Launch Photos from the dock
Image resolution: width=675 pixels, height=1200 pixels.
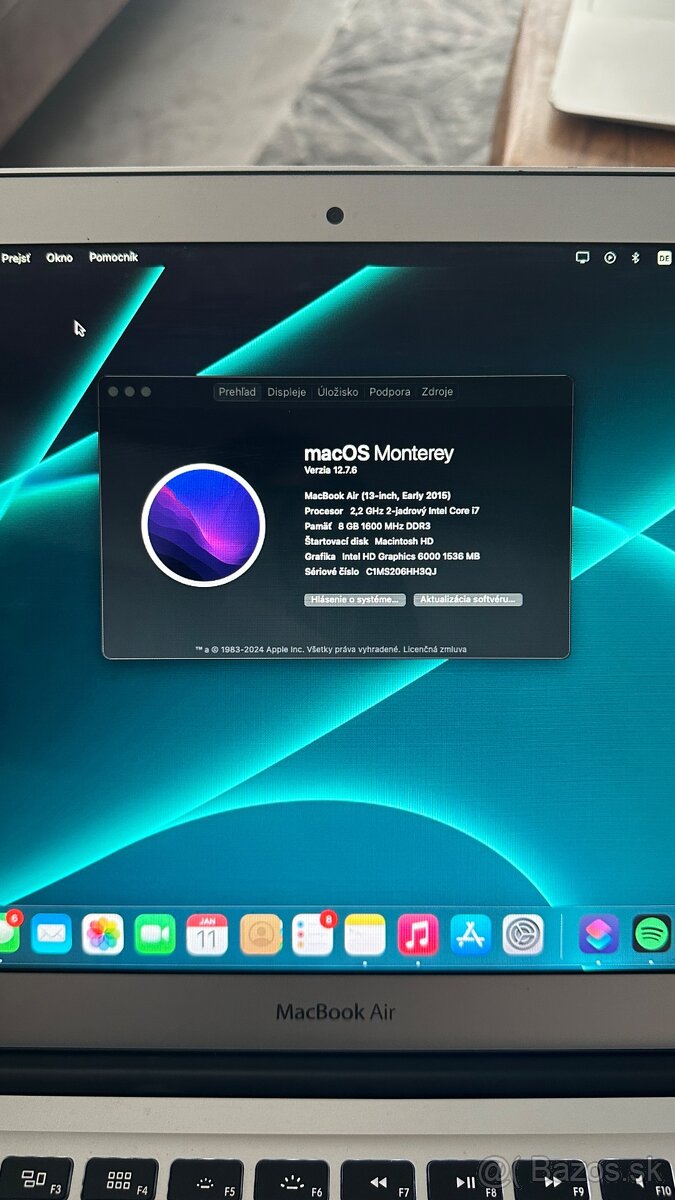coord(103,934)
